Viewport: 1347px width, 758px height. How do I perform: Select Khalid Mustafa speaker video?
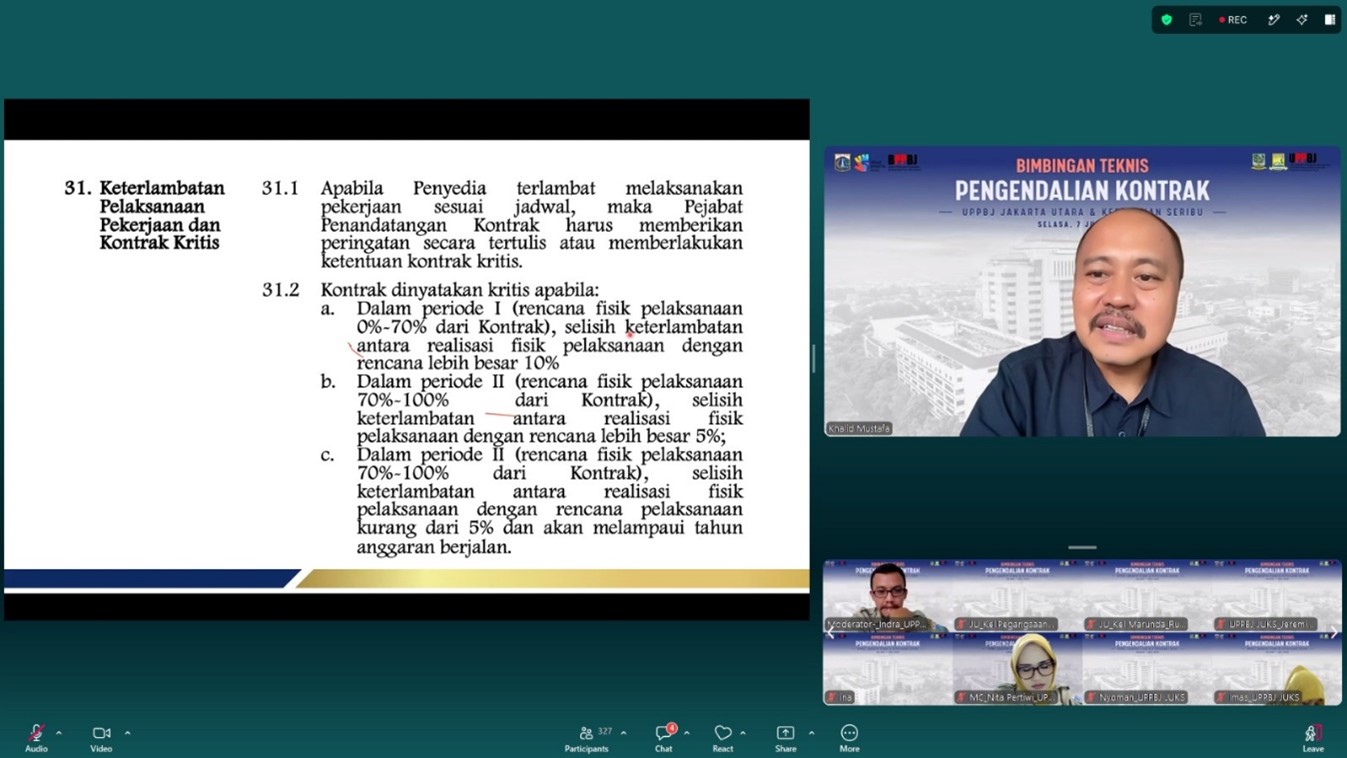tap(1082, 292)
